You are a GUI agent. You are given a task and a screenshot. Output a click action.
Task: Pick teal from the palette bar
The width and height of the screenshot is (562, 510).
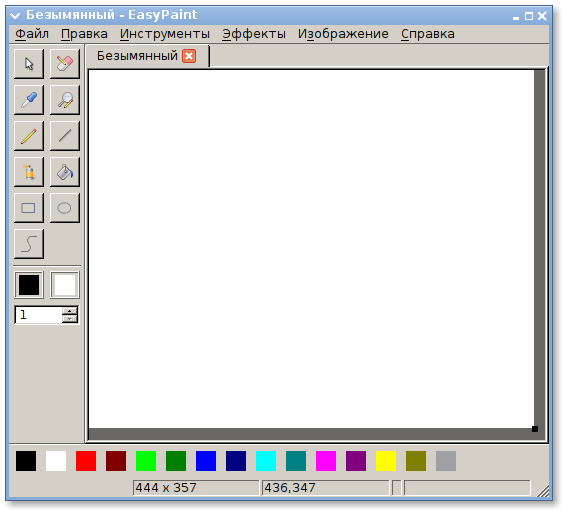(296, 461)
